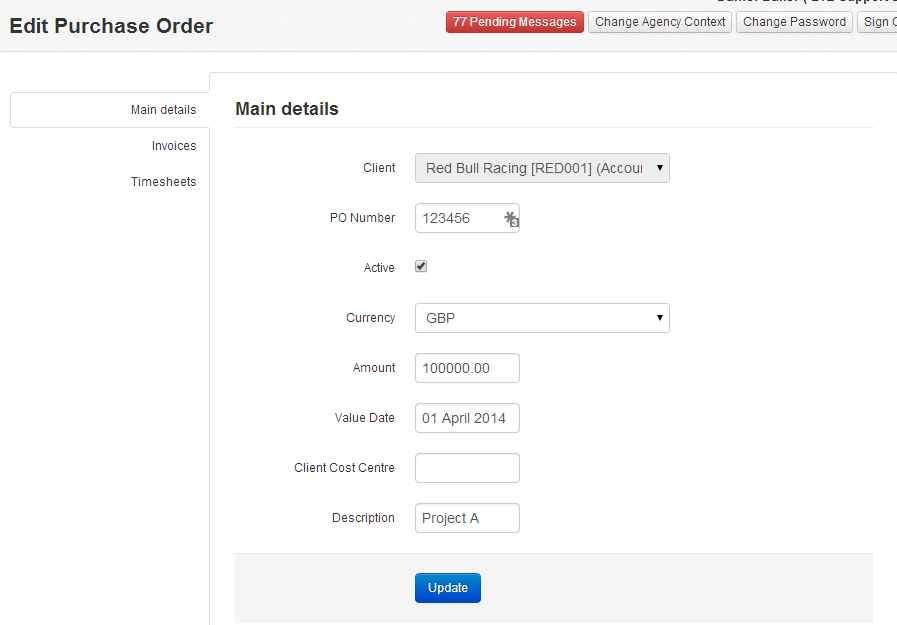Screen dimensions: 897x625
Task: Expand the Currency GBP dropdown
Action: click(542, 318)
